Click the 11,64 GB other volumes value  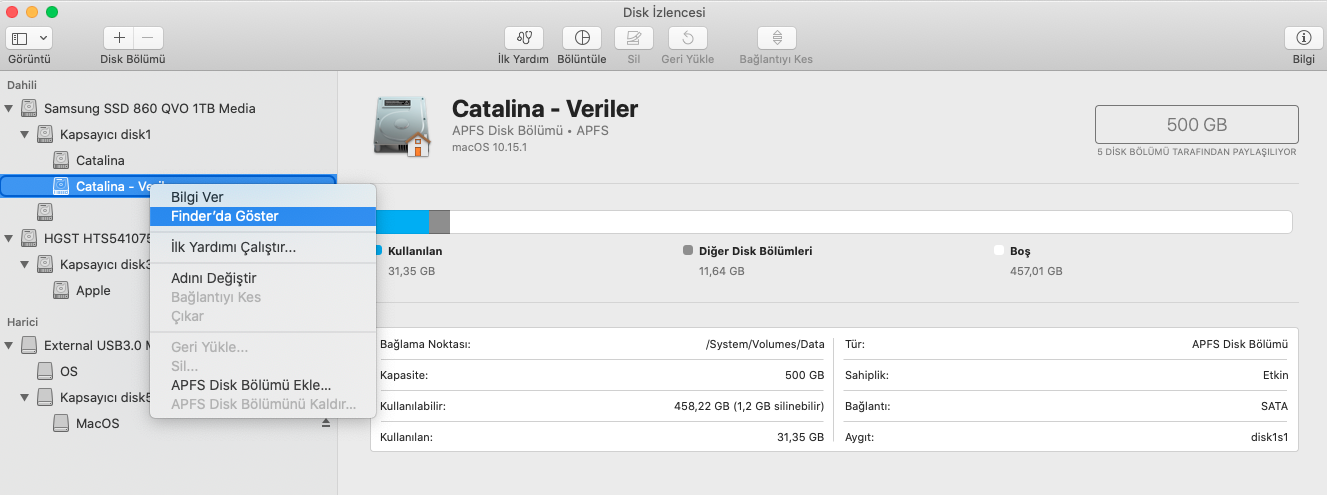click(720, 271)
